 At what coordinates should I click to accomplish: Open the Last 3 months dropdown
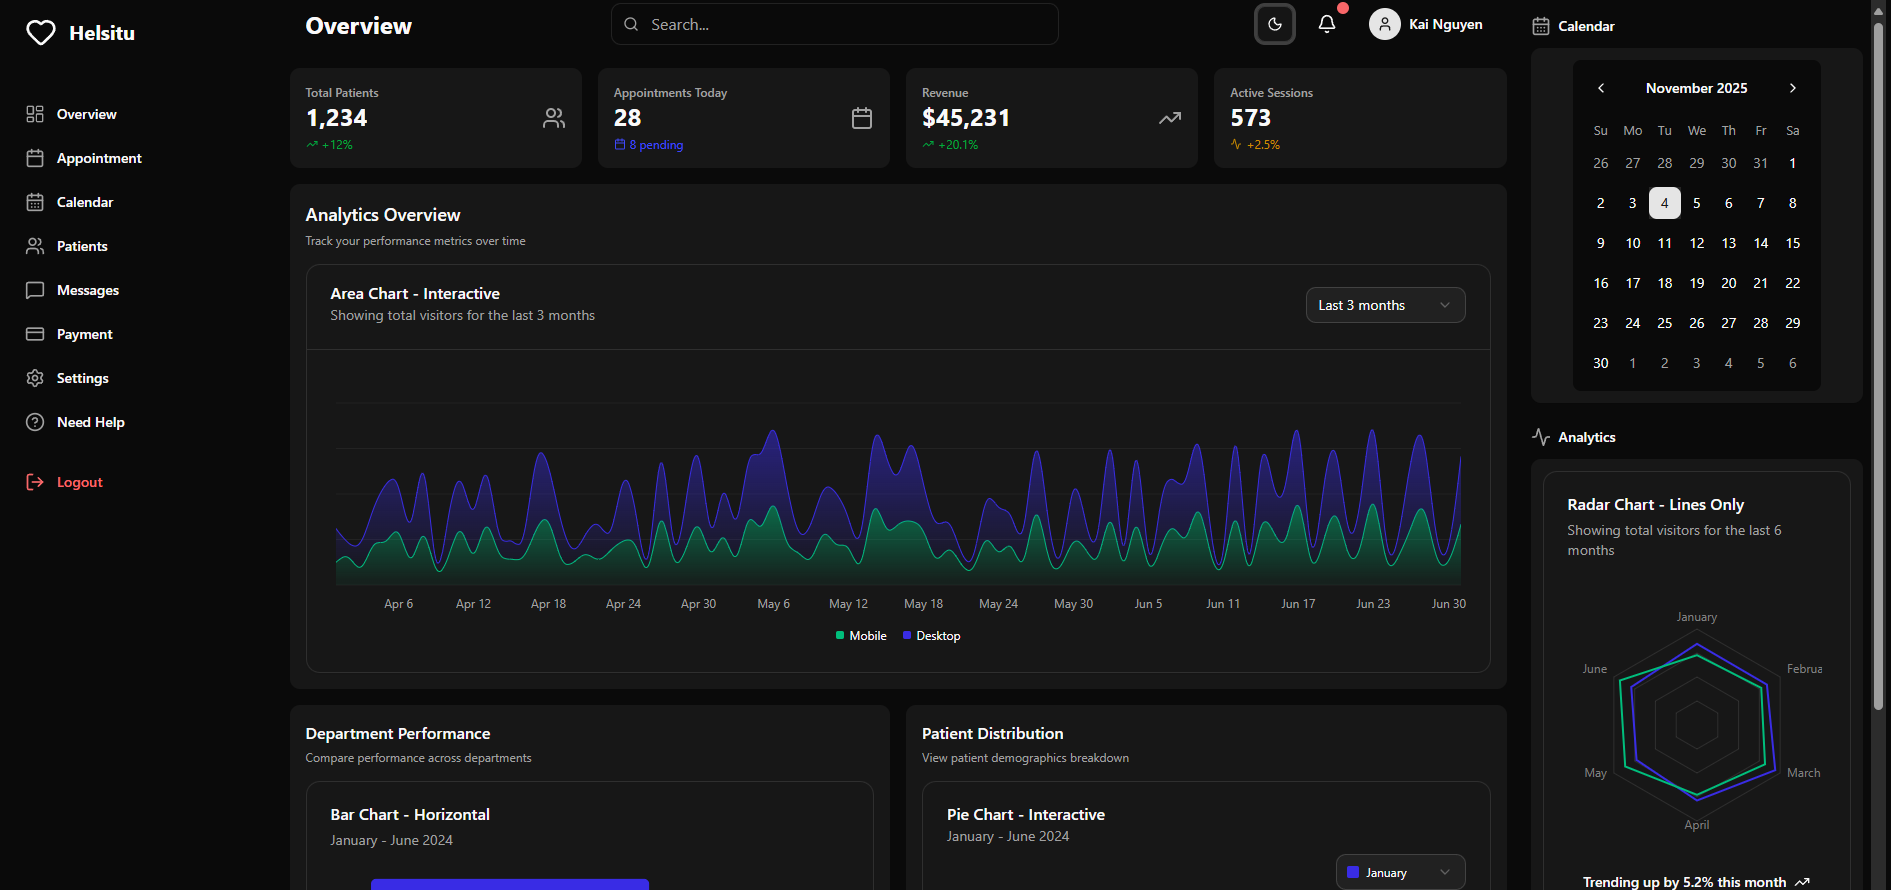pos(1385,305)
